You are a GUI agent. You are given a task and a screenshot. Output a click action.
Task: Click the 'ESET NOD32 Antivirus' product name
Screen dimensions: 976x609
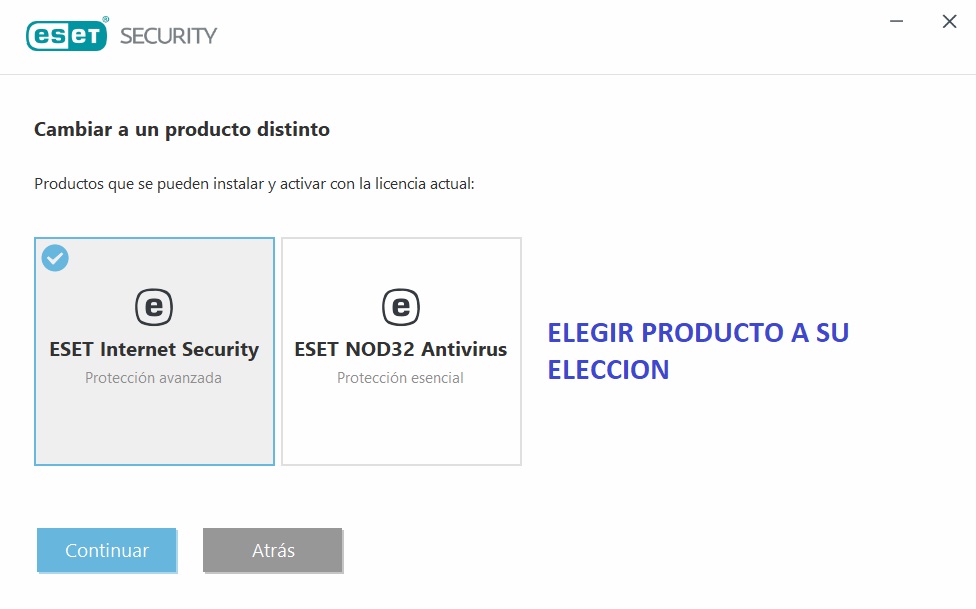[x=401, y=350]
